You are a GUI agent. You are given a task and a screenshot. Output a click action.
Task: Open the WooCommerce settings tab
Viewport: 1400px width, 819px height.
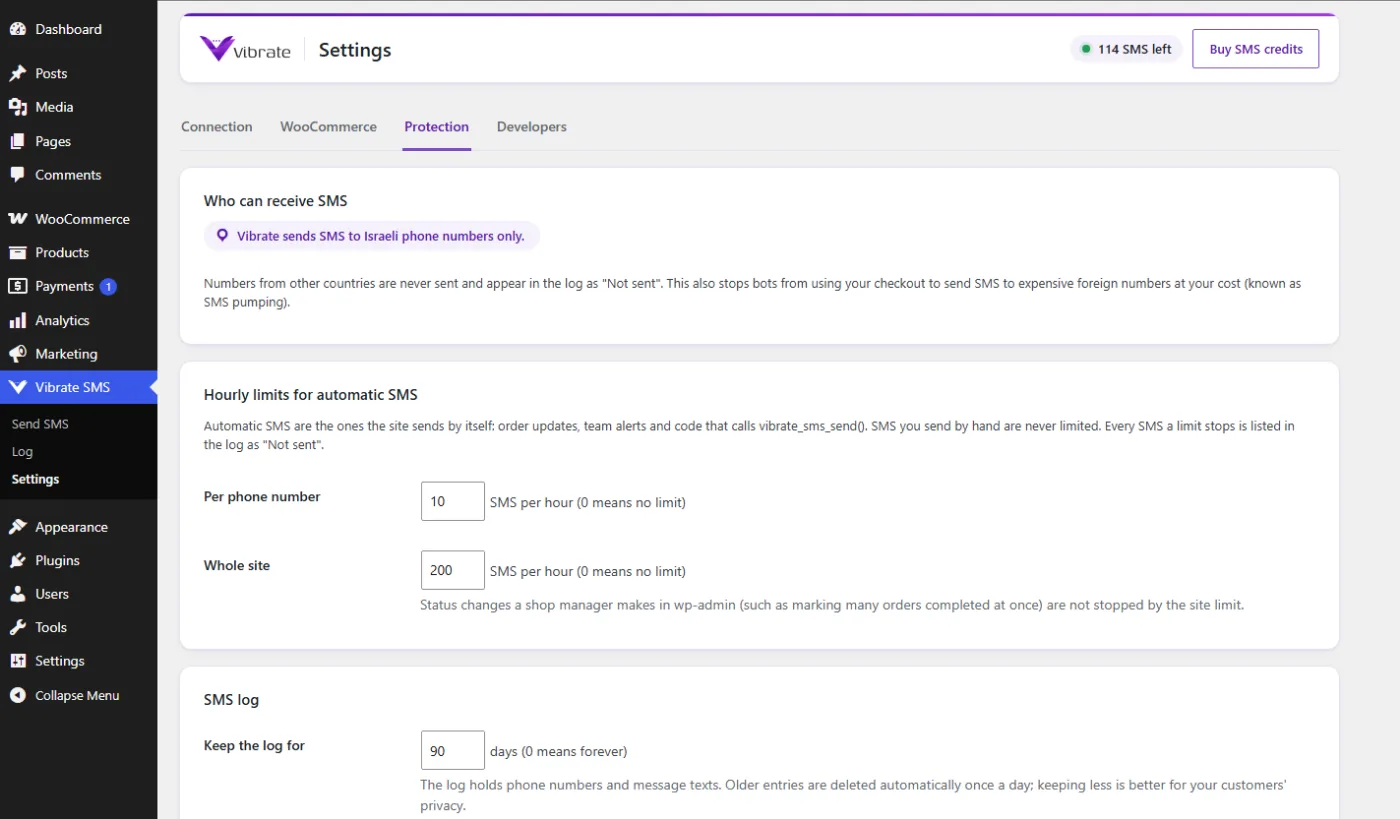328,127
